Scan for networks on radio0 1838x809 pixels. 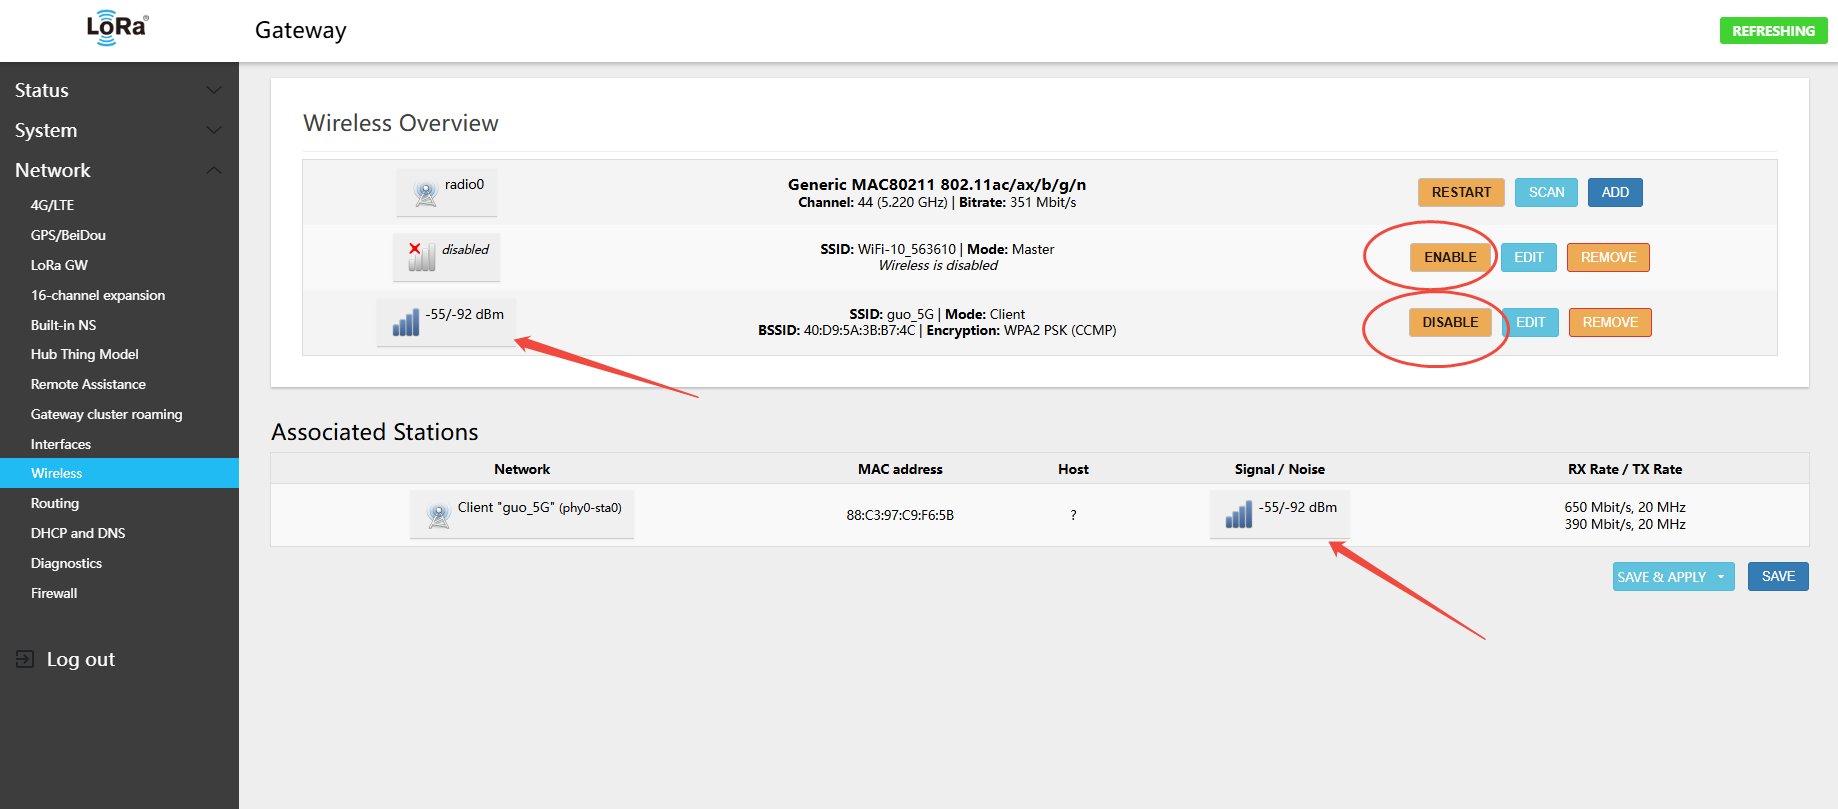tap(1546, 192)
